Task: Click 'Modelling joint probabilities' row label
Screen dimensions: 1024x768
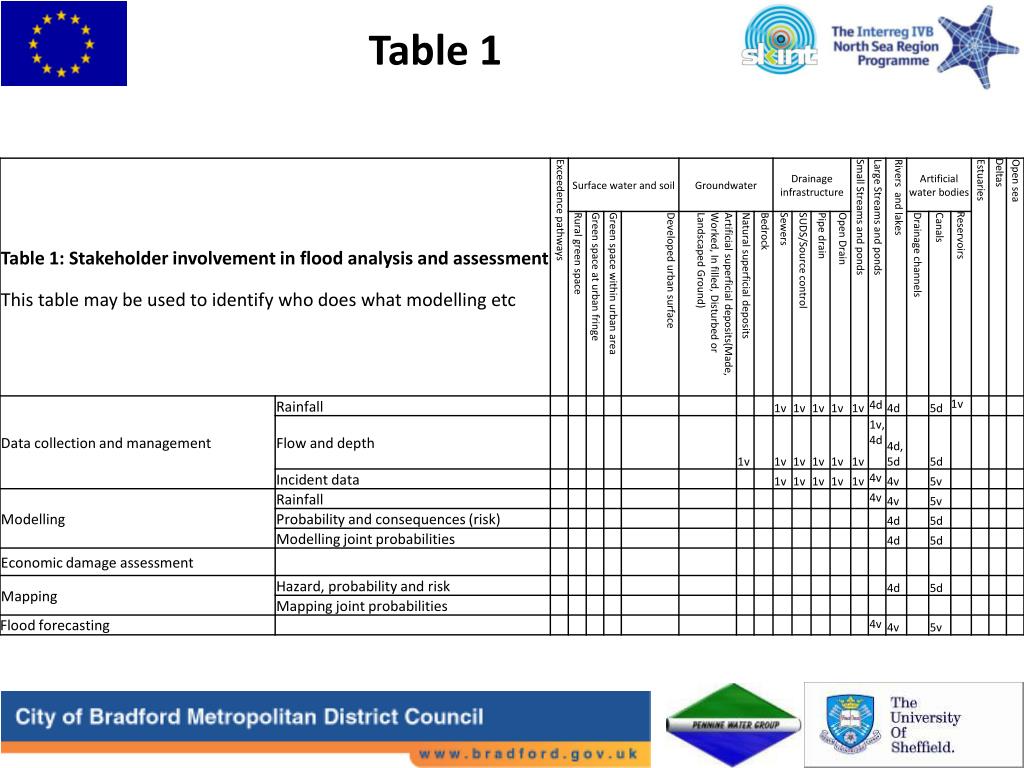Action: [x=365, y=539]
